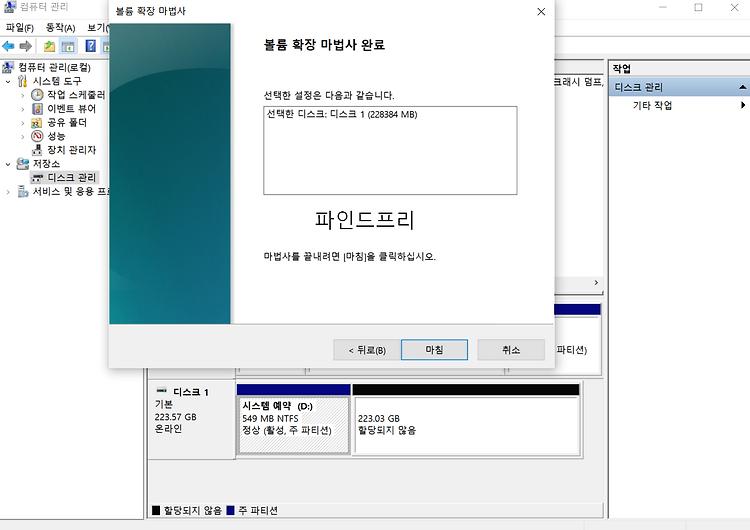Click the 선택한 디스크: 디스크 1 text
Viewport: 750px width, 530px height.
point(342,114)
